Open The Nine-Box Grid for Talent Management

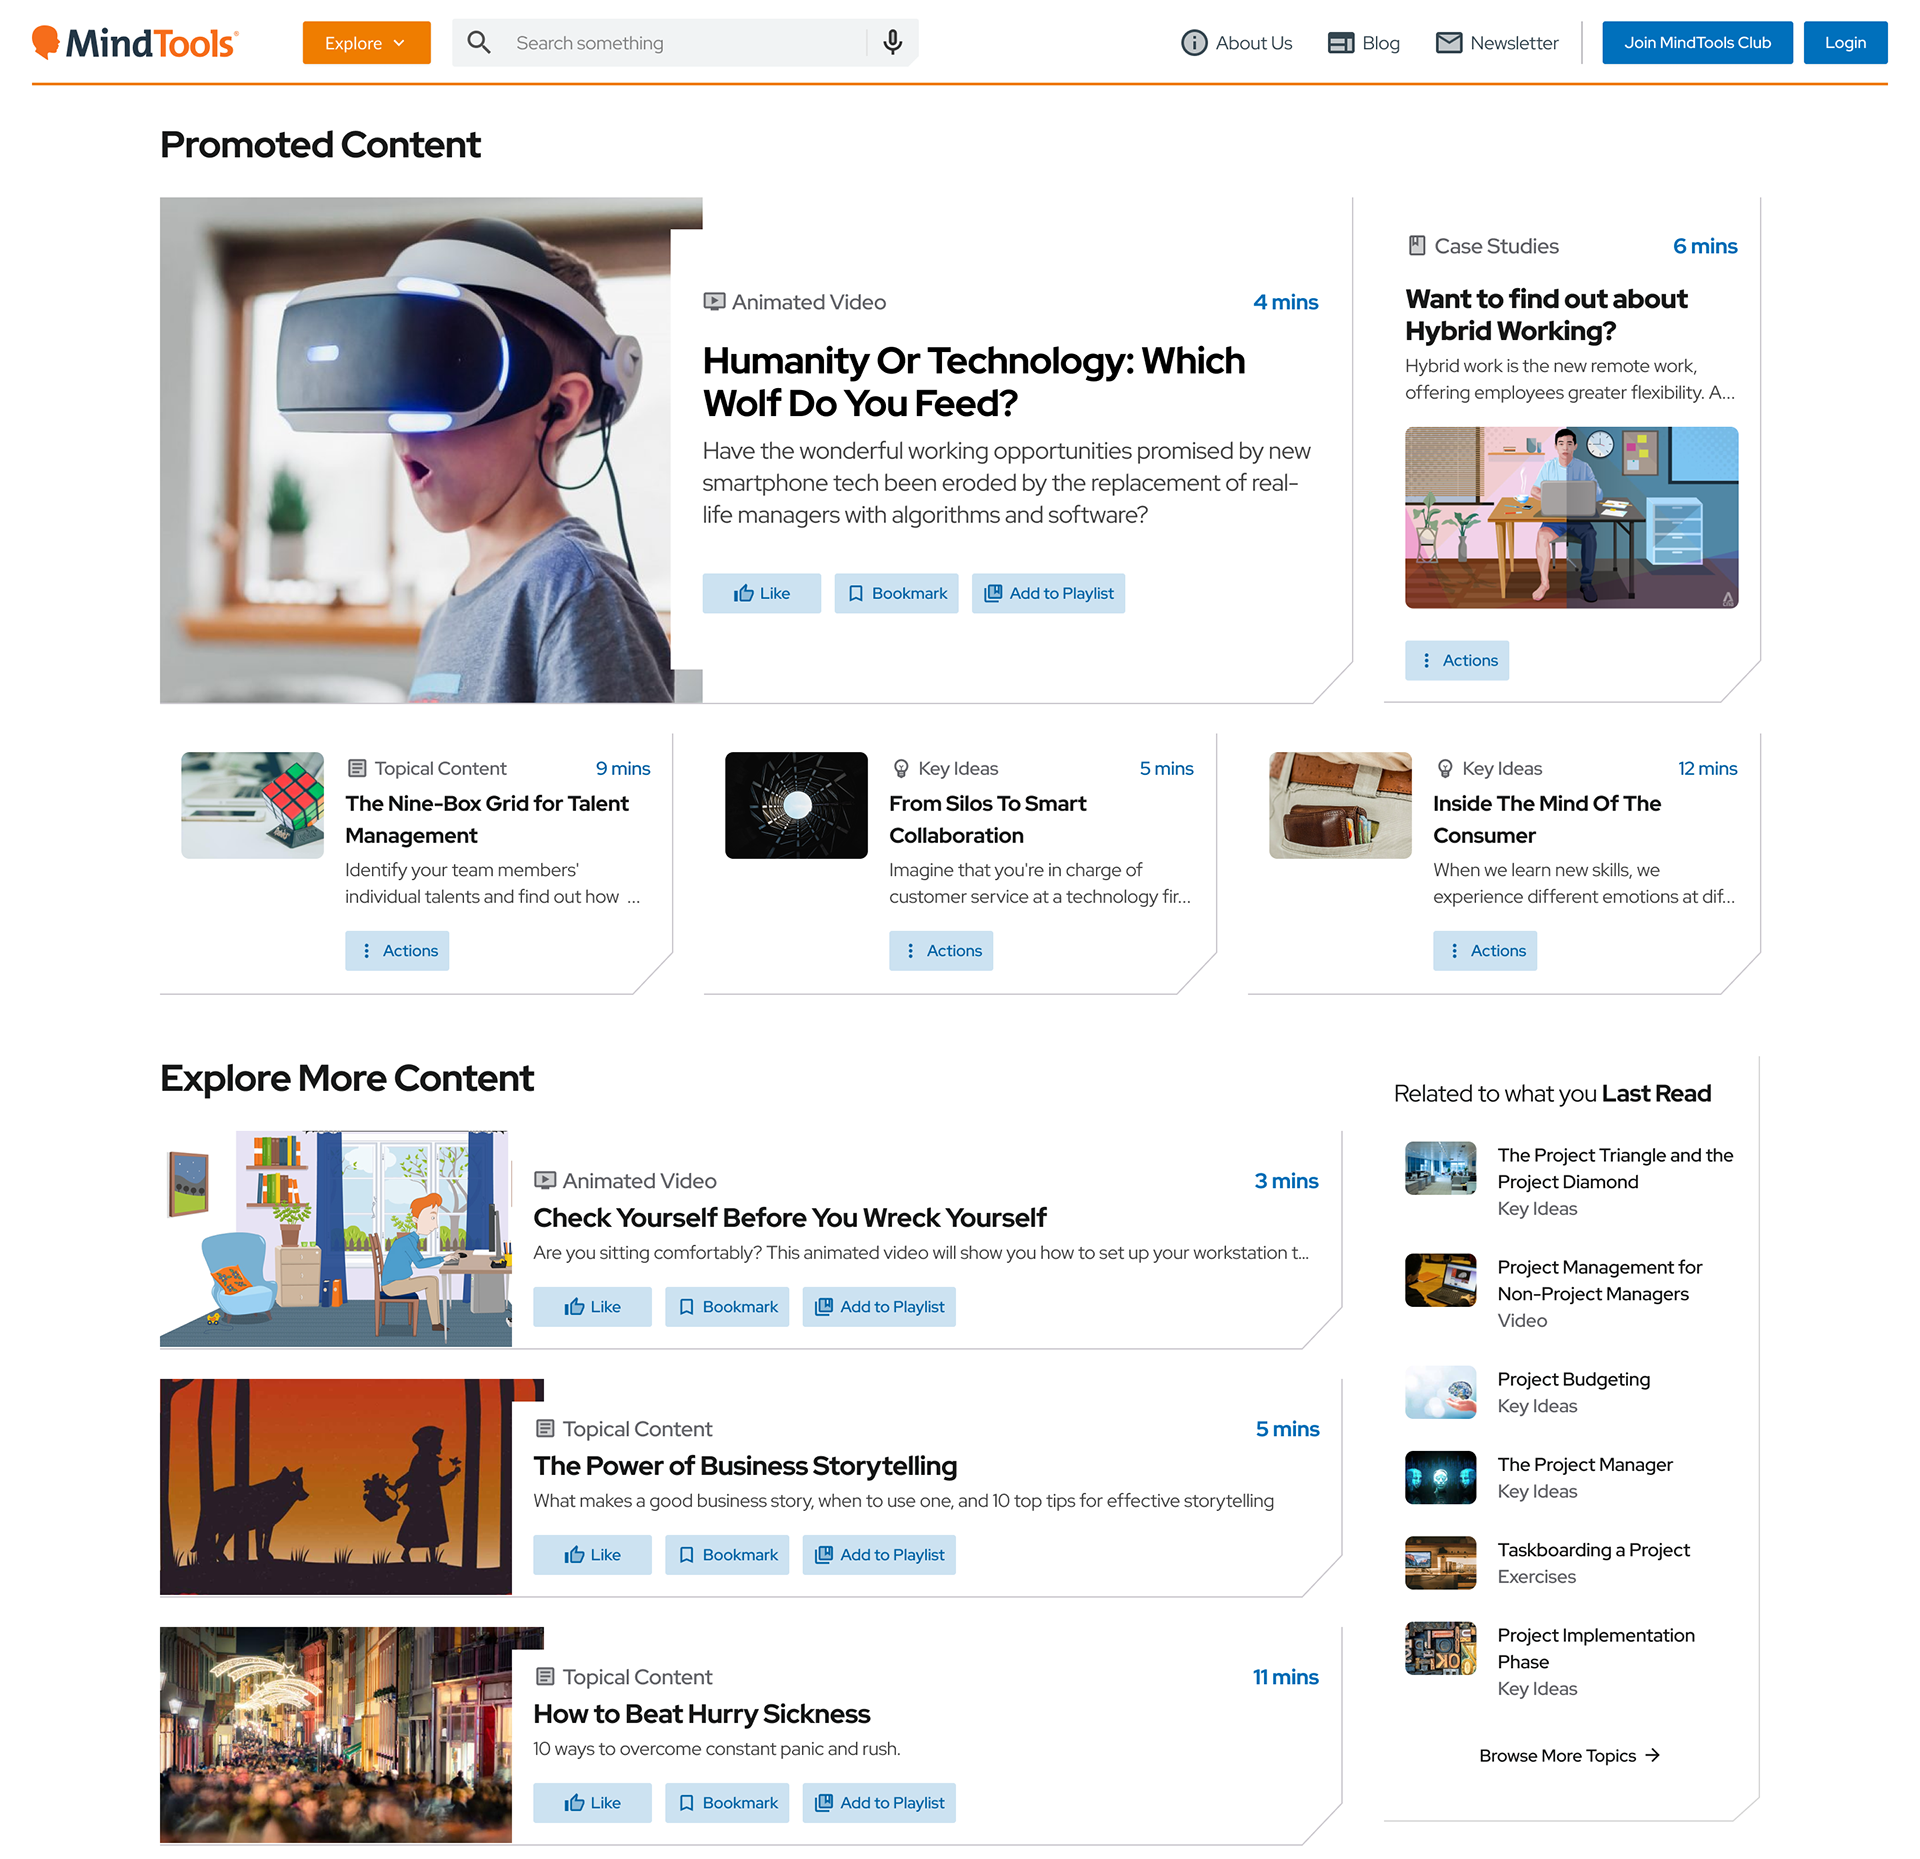(x=487, y=819)
